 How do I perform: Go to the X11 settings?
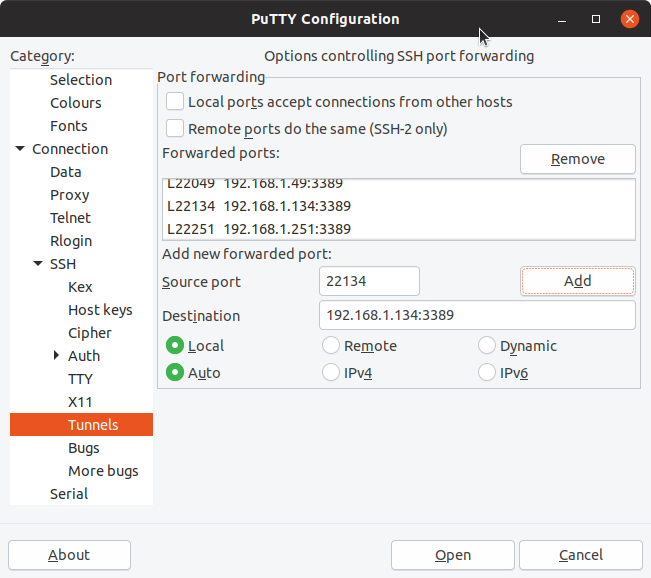point(80,402)
